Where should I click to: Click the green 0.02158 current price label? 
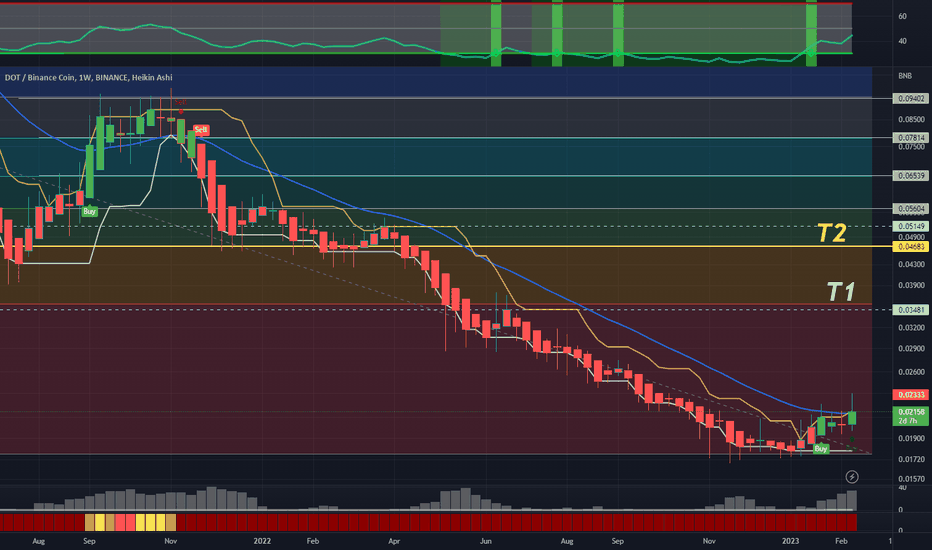[x=911, y=416]
